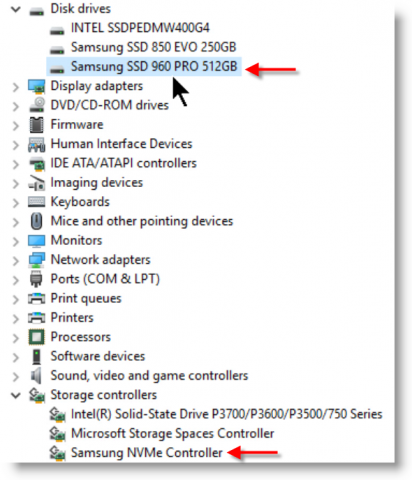Click the Display adapters category icon
The height and width of the screenshot is (480, 412).
pyautogui.click(x=36, y=86)
